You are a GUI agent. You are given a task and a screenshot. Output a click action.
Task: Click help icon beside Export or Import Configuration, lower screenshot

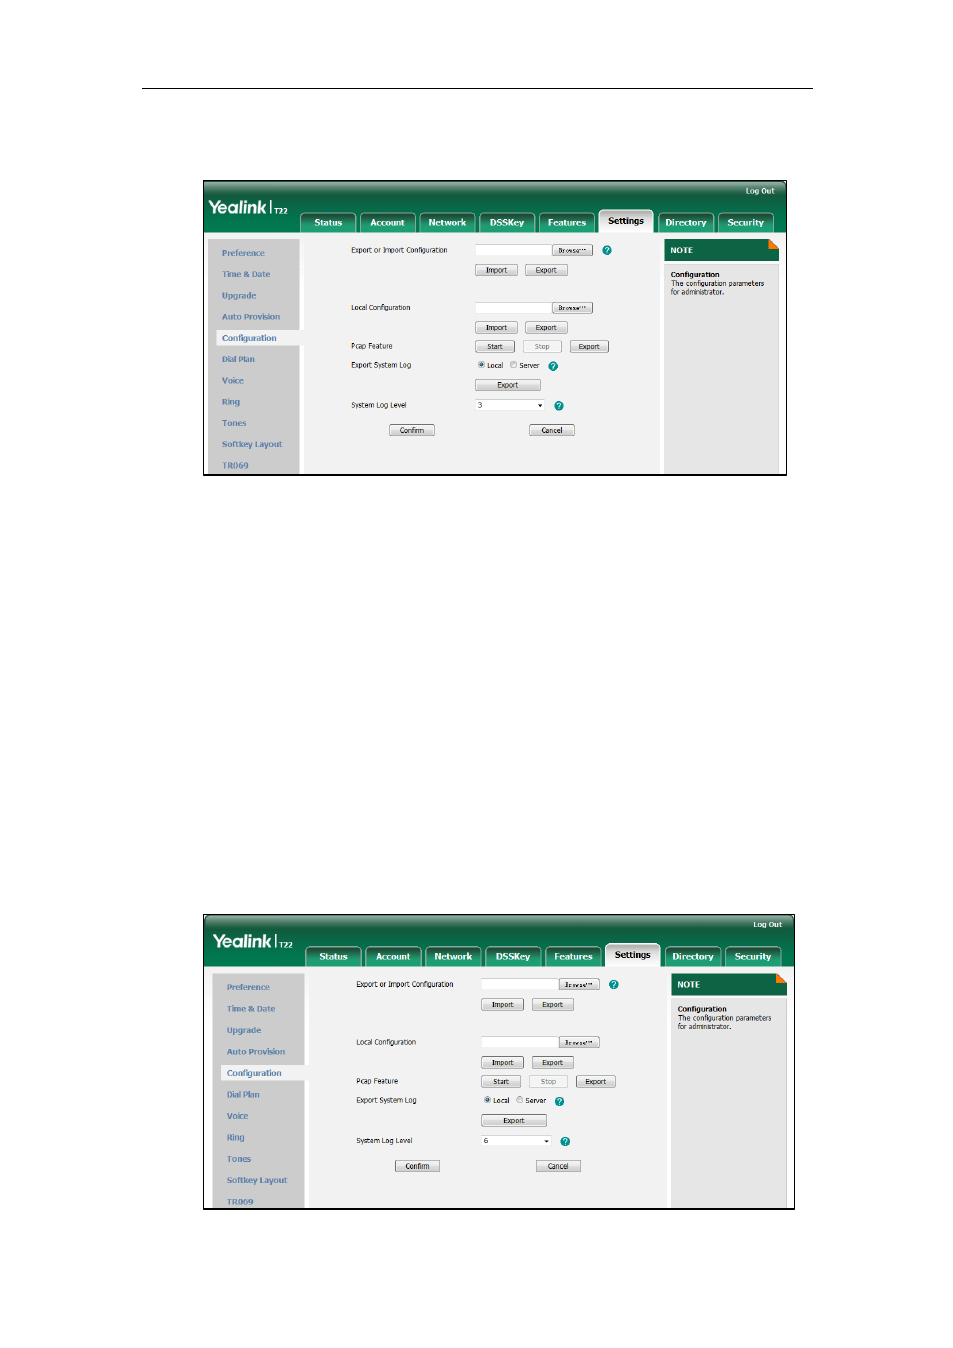tap(614, 985)
